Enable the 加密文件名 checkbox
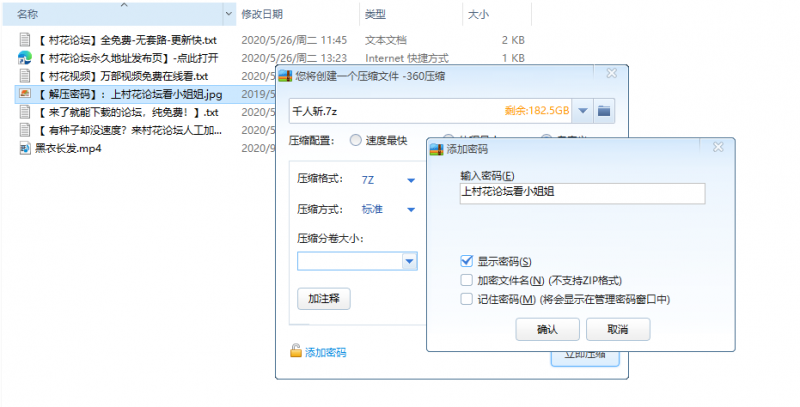This screenshot has width=800, height=407. (467, 281)
